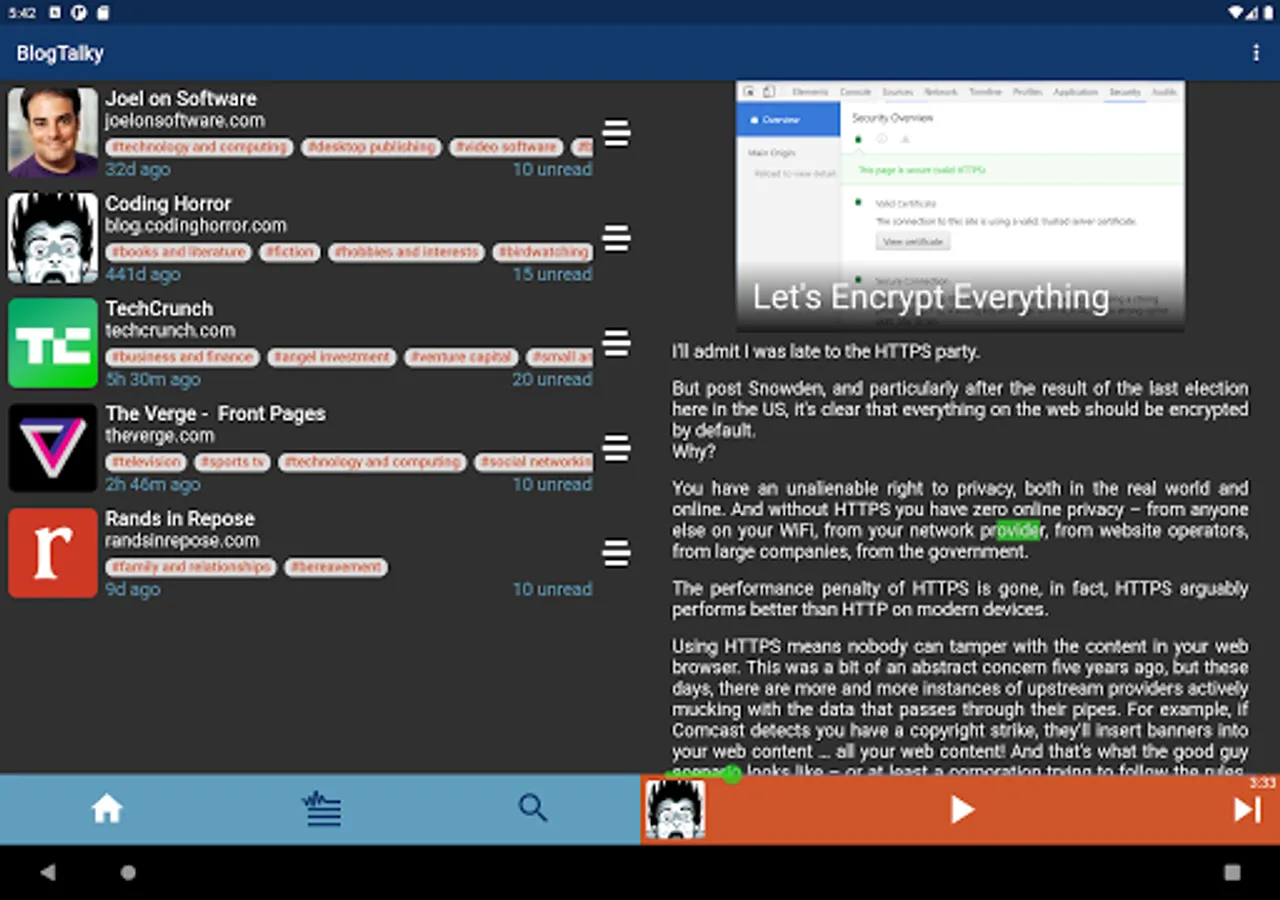Click the BlogTalky app title

coord(60,53)
